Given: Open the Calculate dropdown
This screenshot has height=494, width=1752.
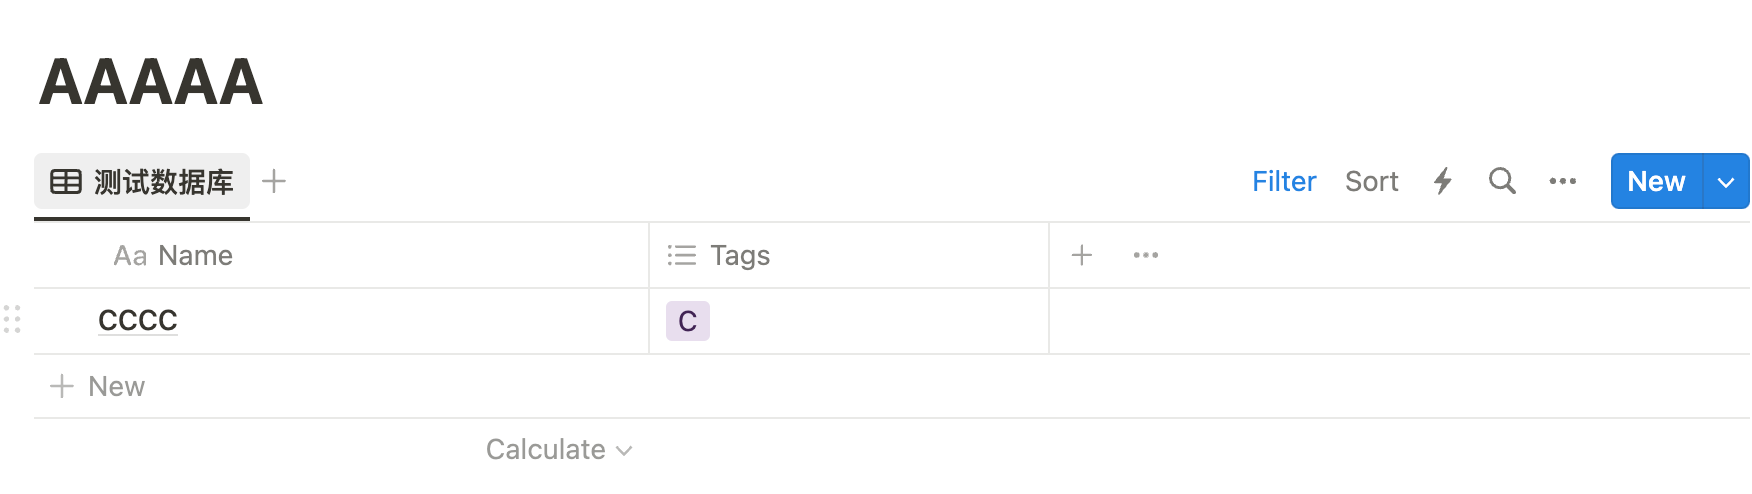Looking at the screenshot, I should [558, 449].
